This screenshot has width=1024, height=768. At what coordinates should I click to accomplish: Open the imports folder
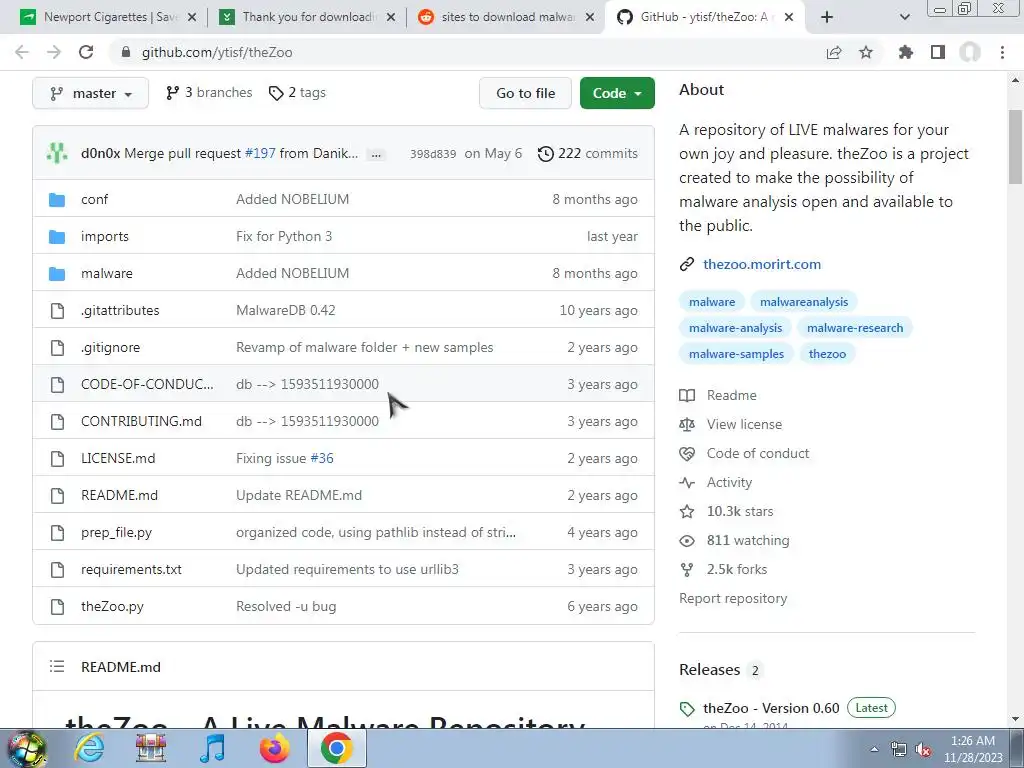[104, 236]
